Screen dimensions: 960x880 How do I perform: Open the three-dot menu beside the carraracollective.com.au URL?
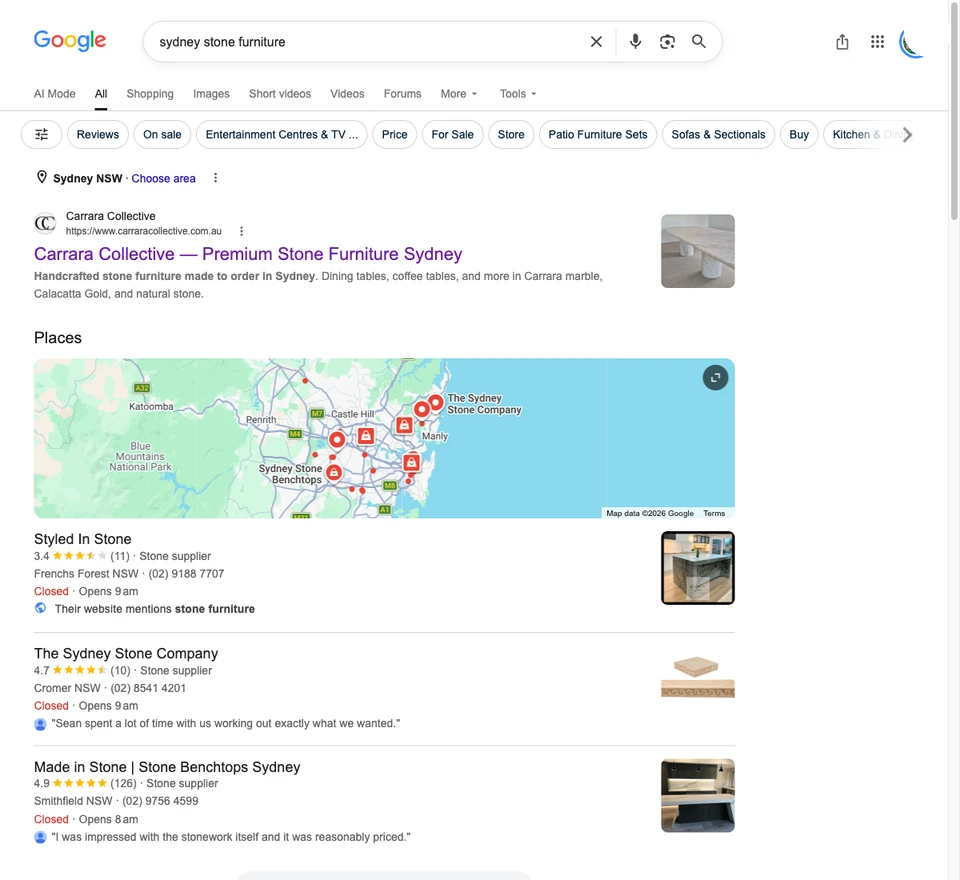coord(241,231)
